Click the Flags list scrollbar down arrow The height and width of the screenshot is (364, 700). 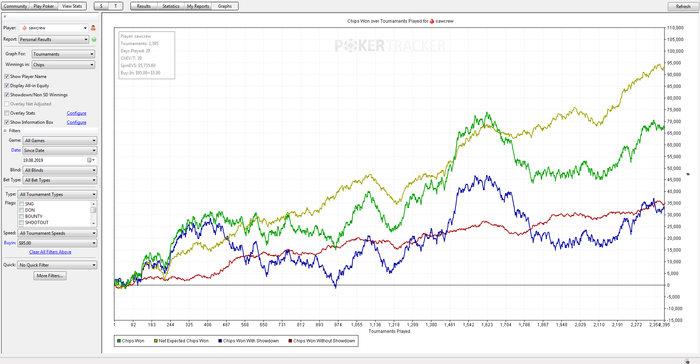93,223
